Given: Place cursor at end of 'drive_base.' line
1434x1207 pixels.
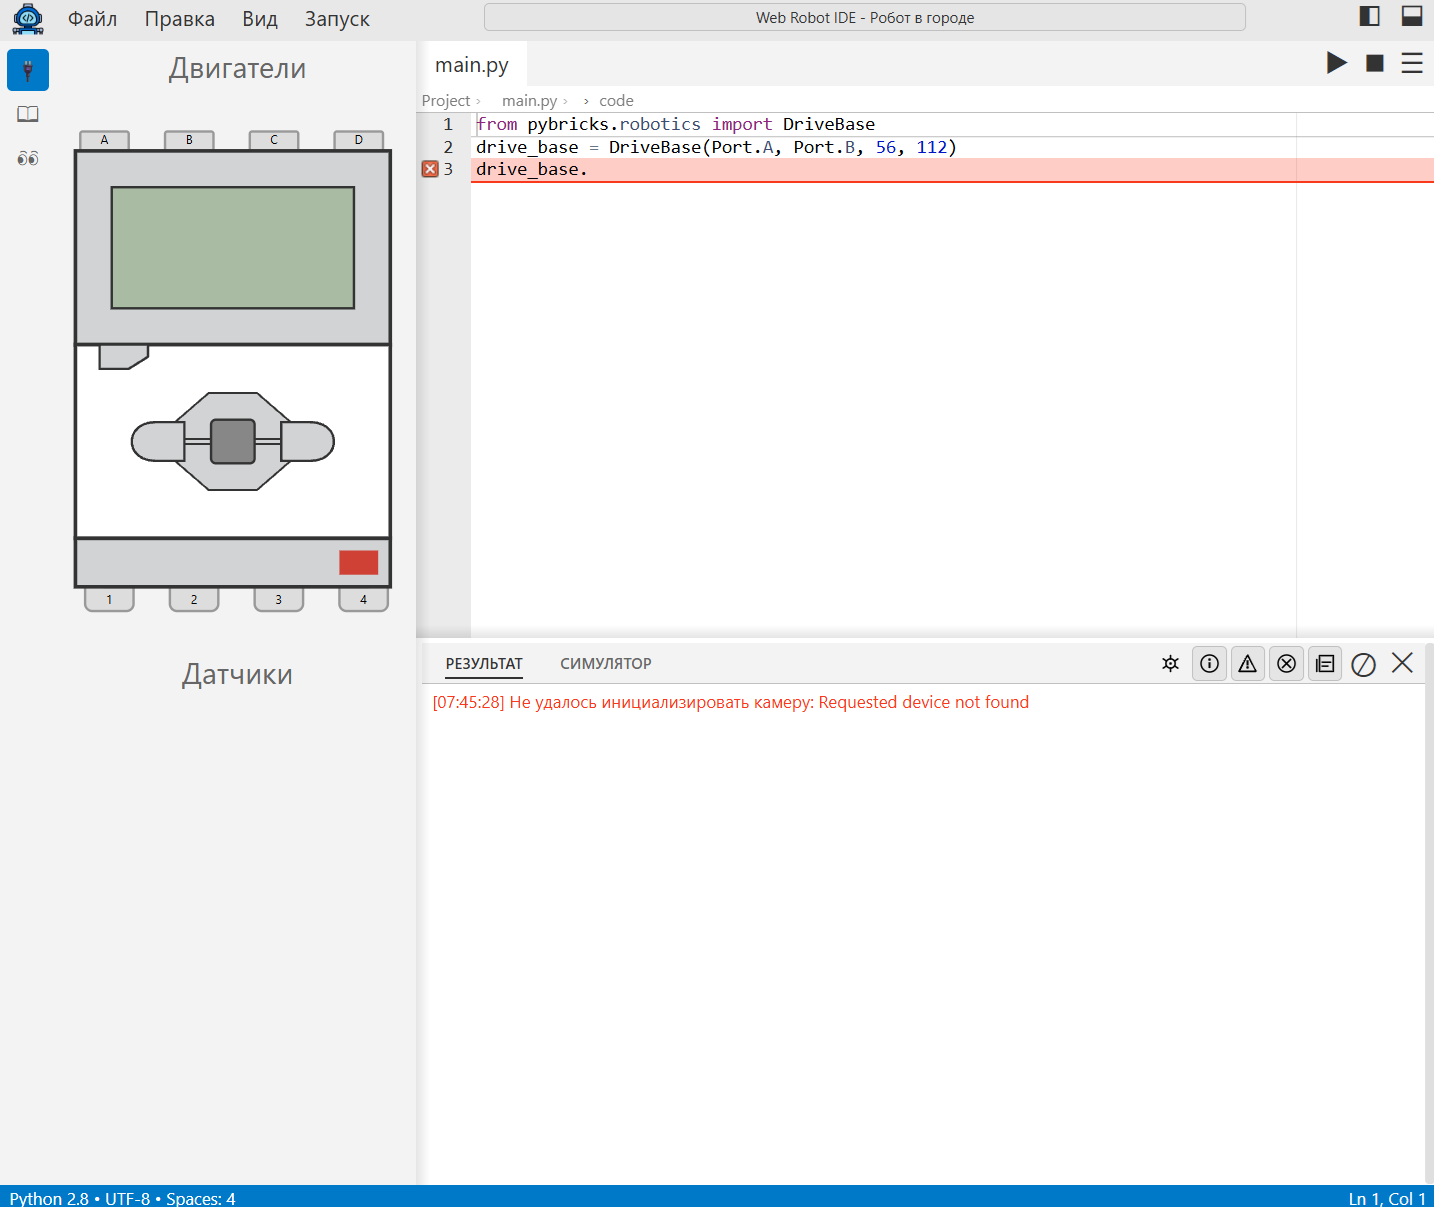Looking at the screenshot, I should (588, 170).
